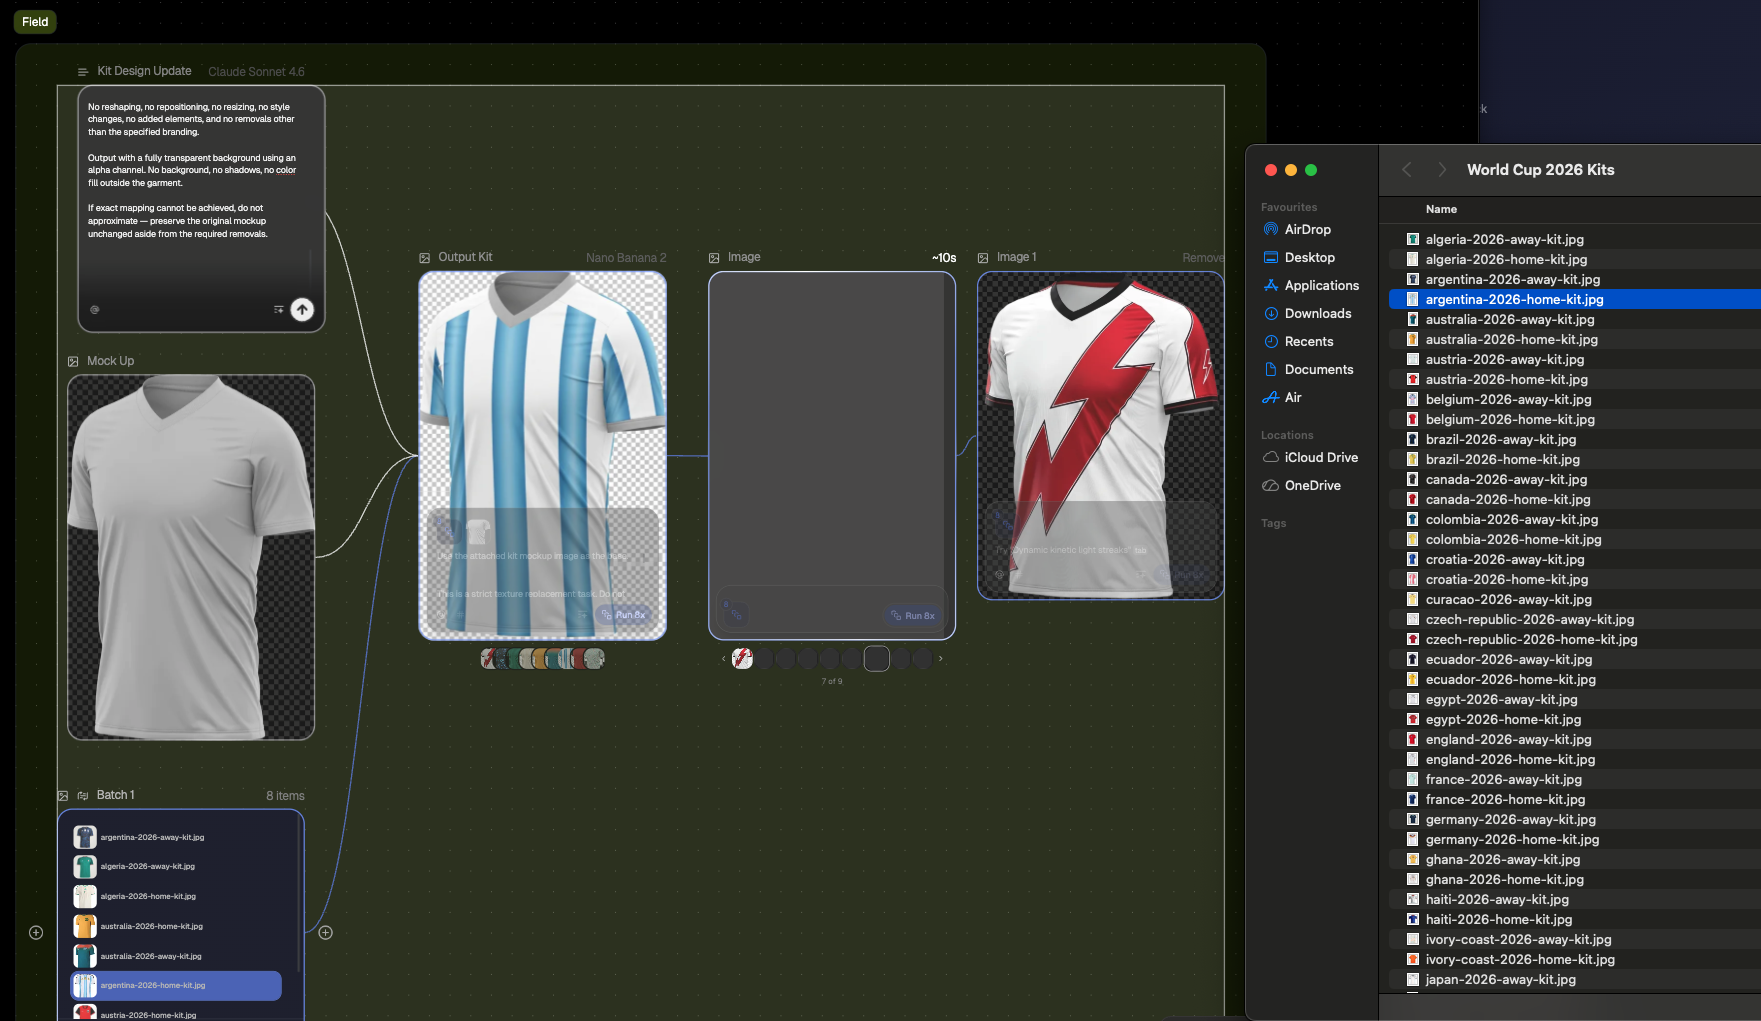
Task: Select belgium-2026-home-kit.jpg in Finder
Action: pyautogui.click(x=1575, y=420)
